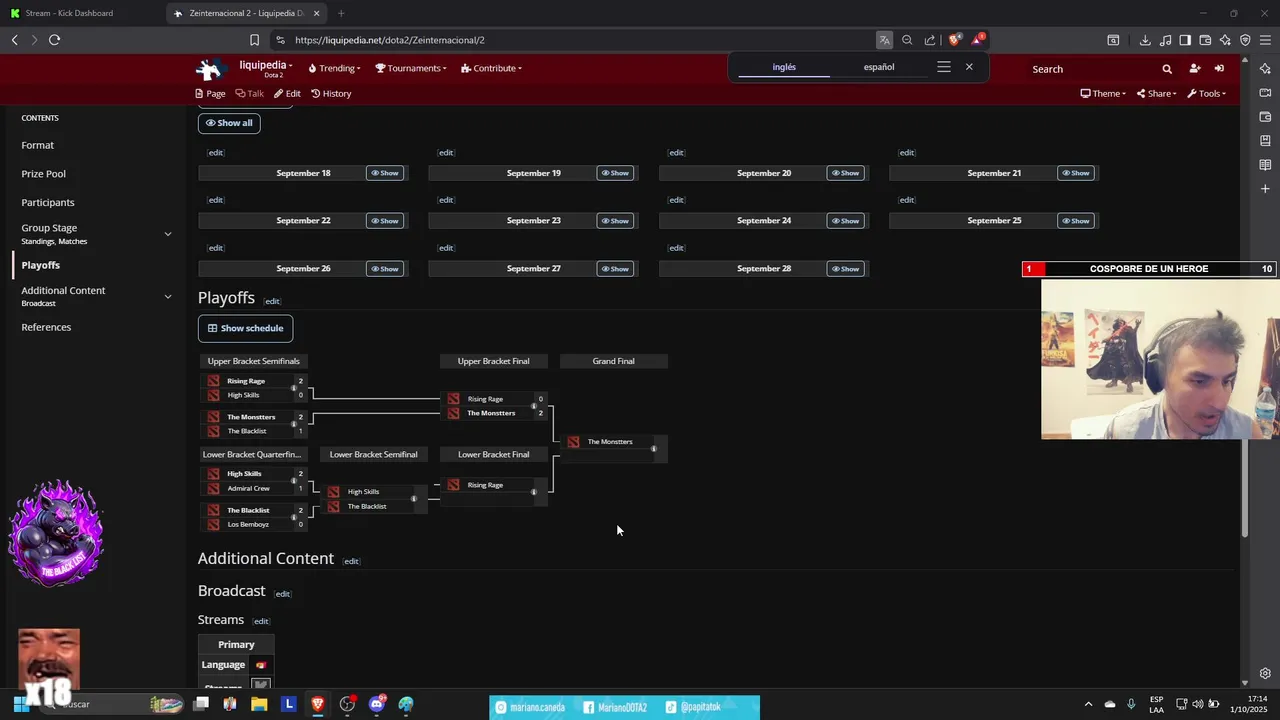Open translate popup options hamburger icon
1280x720 pixels.
tap(943, 67)
